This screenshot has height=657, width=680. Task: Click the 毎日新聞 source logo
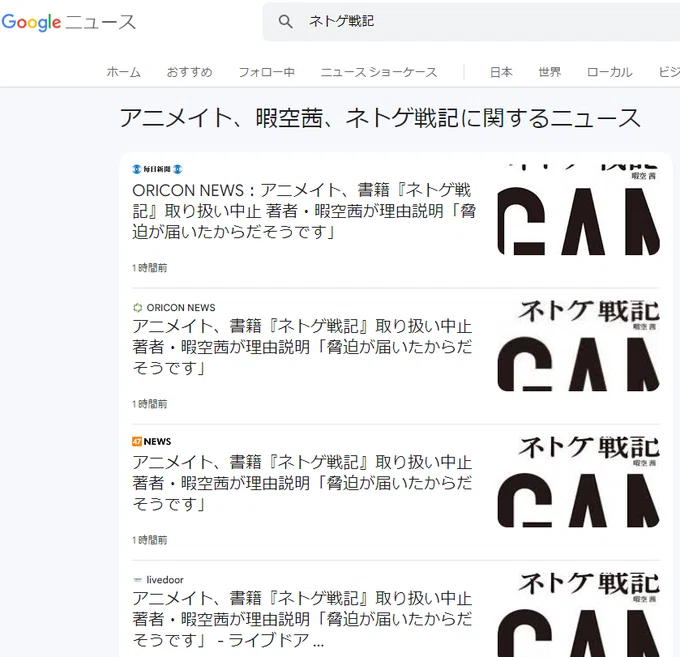pos(157,169)
